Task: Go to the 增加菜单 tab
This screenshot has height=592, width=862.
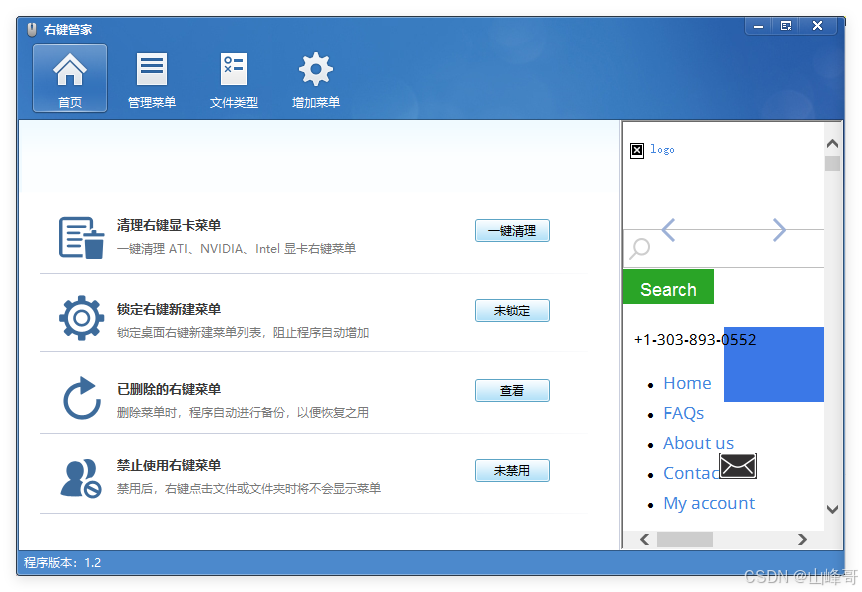Action: point(316,78)
